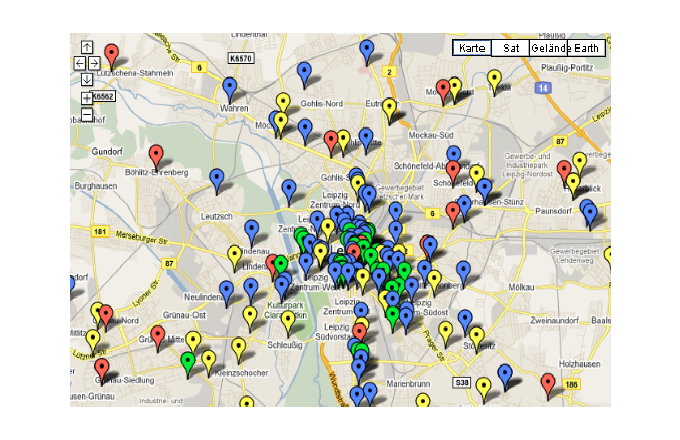The width and height of the screenshot is (680, 440).
Task: Pan the map right with the arrow control
Action: [94, 63]
